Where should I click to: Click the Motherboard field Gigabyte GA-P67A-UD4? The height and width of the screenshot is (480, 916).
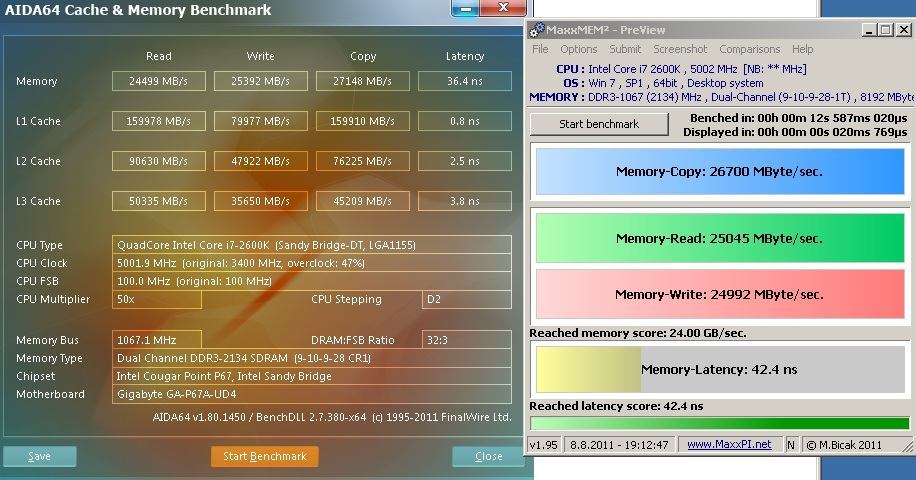pos(311,394)
